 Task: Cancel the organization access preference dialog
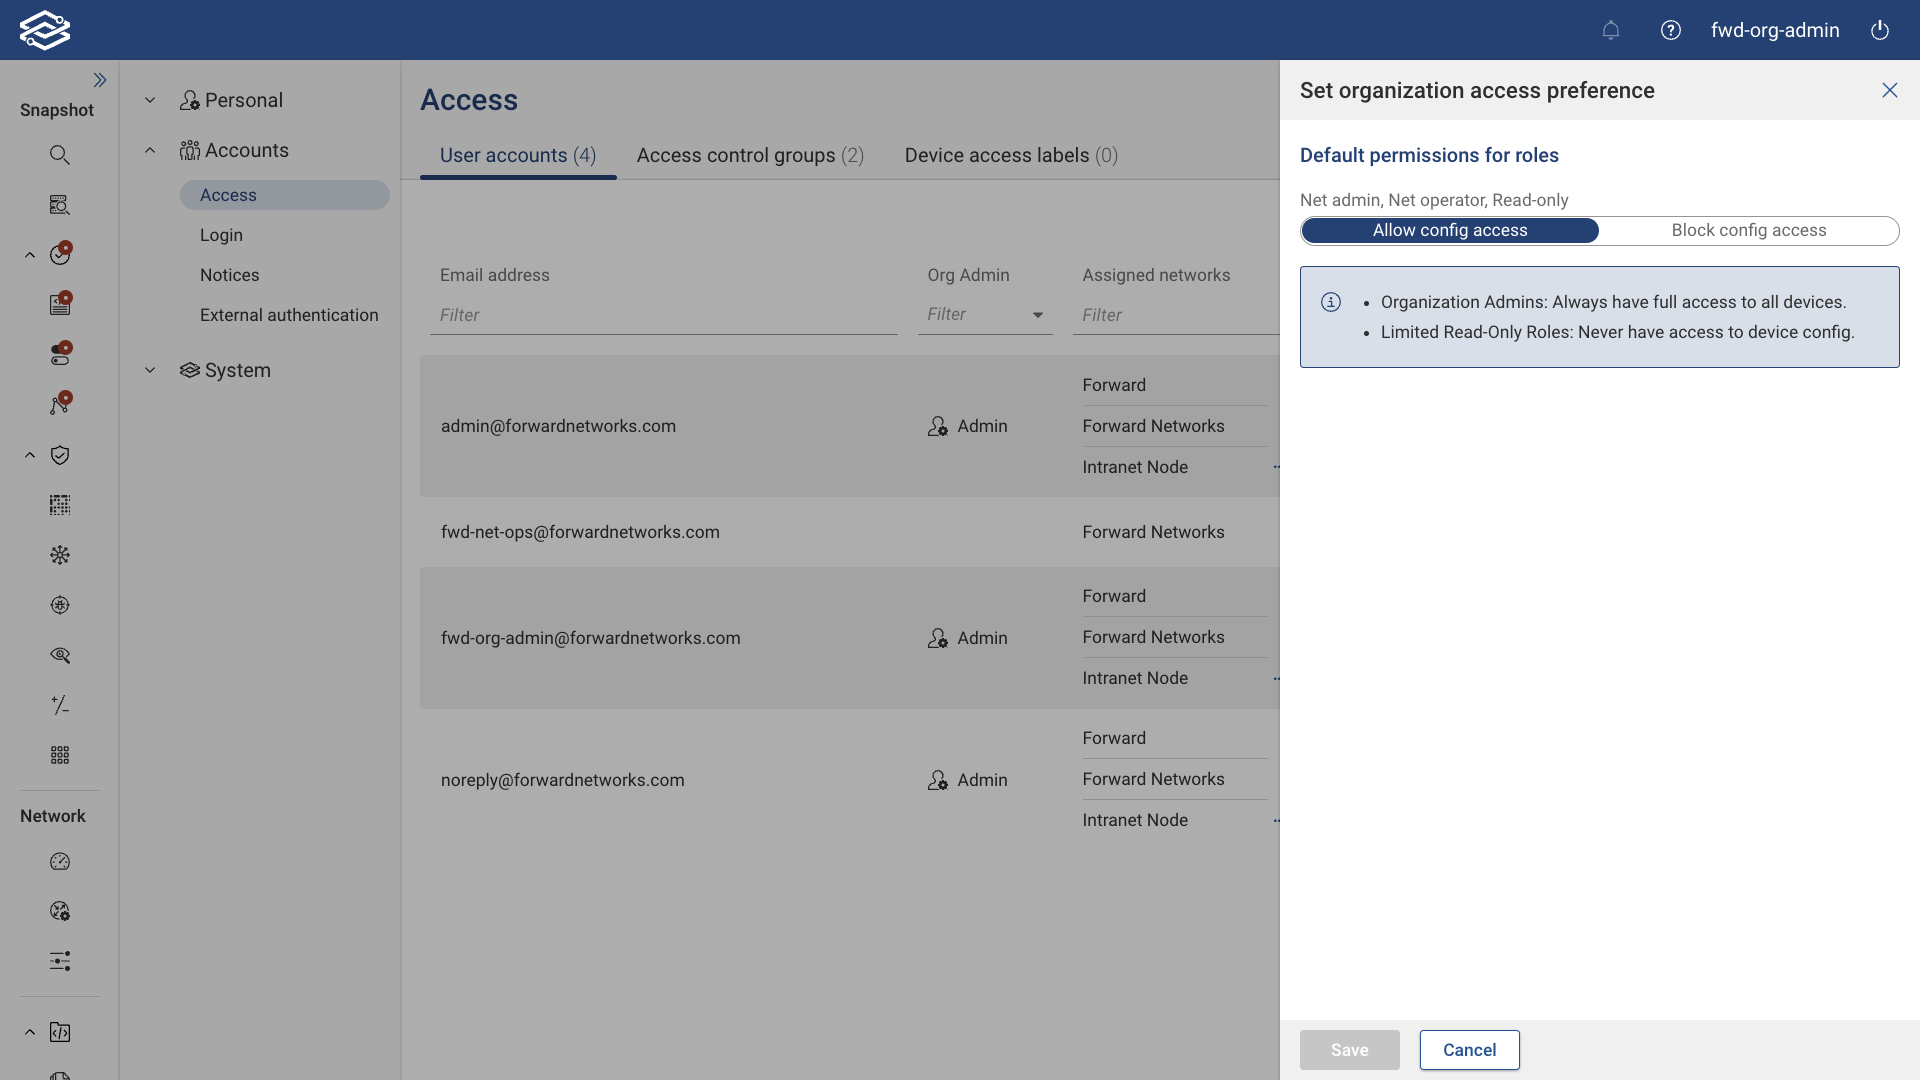coord(1468,1050)
